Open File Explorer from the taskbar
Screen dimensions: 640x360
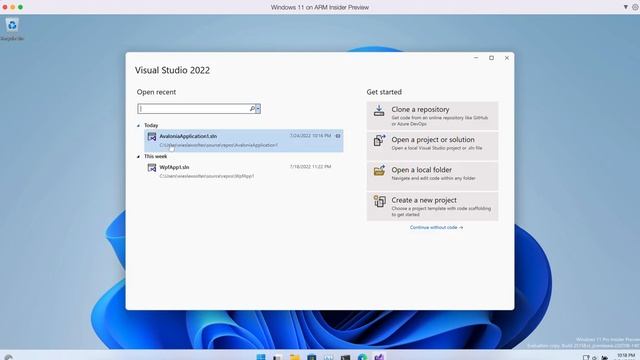point(295,357)
